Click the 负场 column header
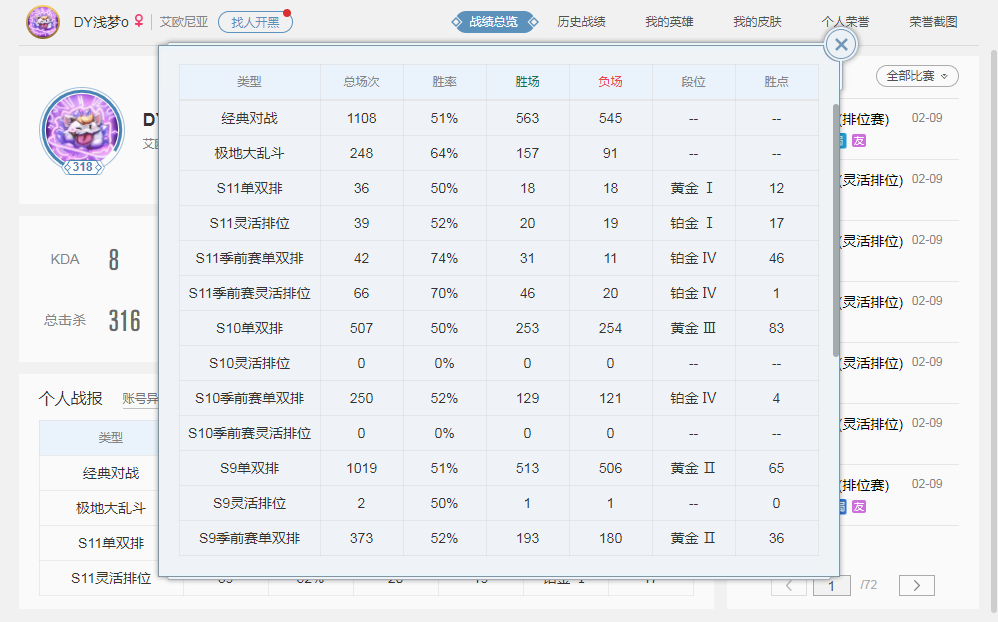The height and width of the screenshot is (622, 998). pos(610,81)
